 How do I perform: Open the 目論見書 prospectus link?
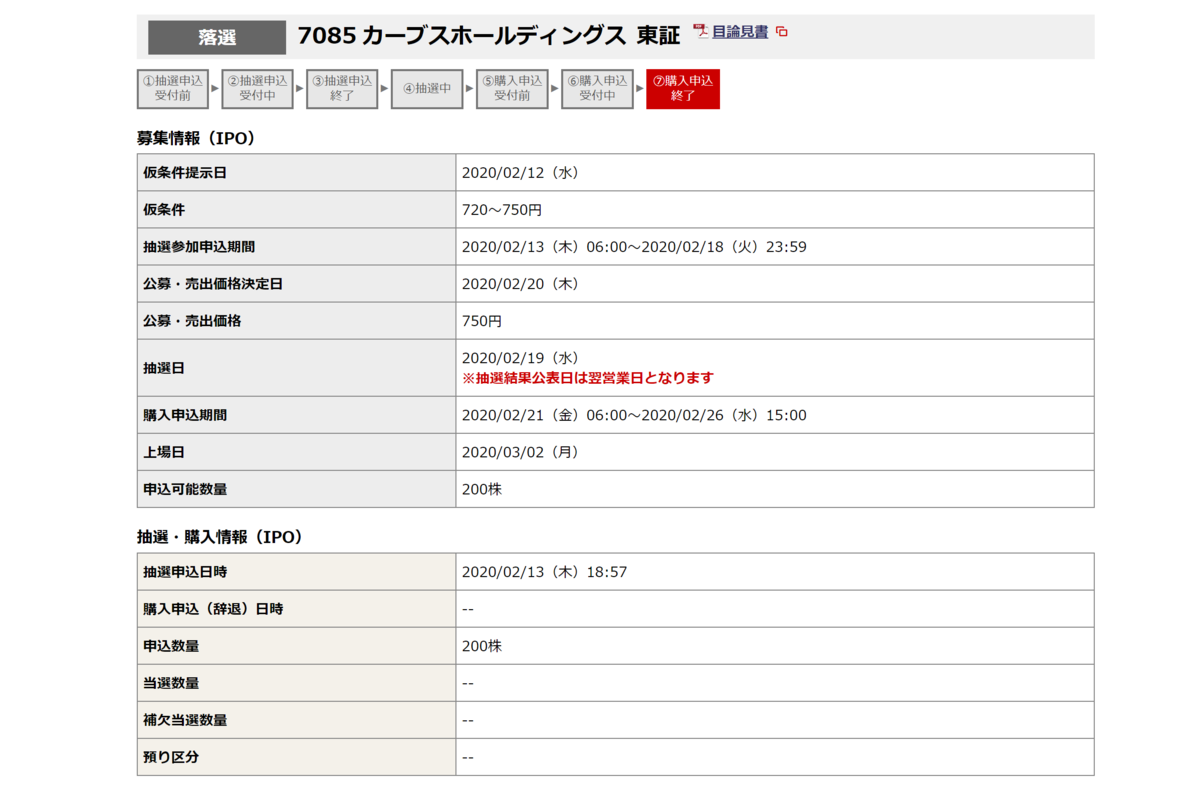(x=740, y=32)
